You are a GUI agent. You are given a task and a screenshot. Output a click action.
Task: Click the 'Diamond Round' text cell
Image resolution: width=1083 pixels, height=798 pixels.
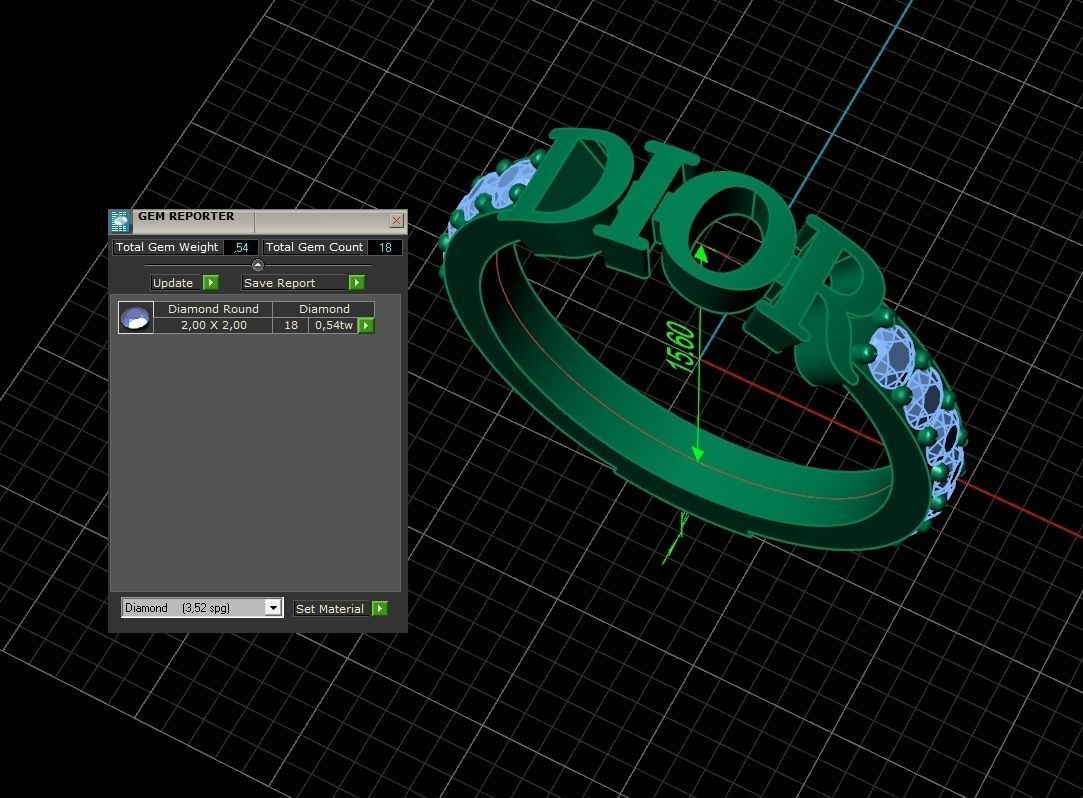(x=213, y=309)
